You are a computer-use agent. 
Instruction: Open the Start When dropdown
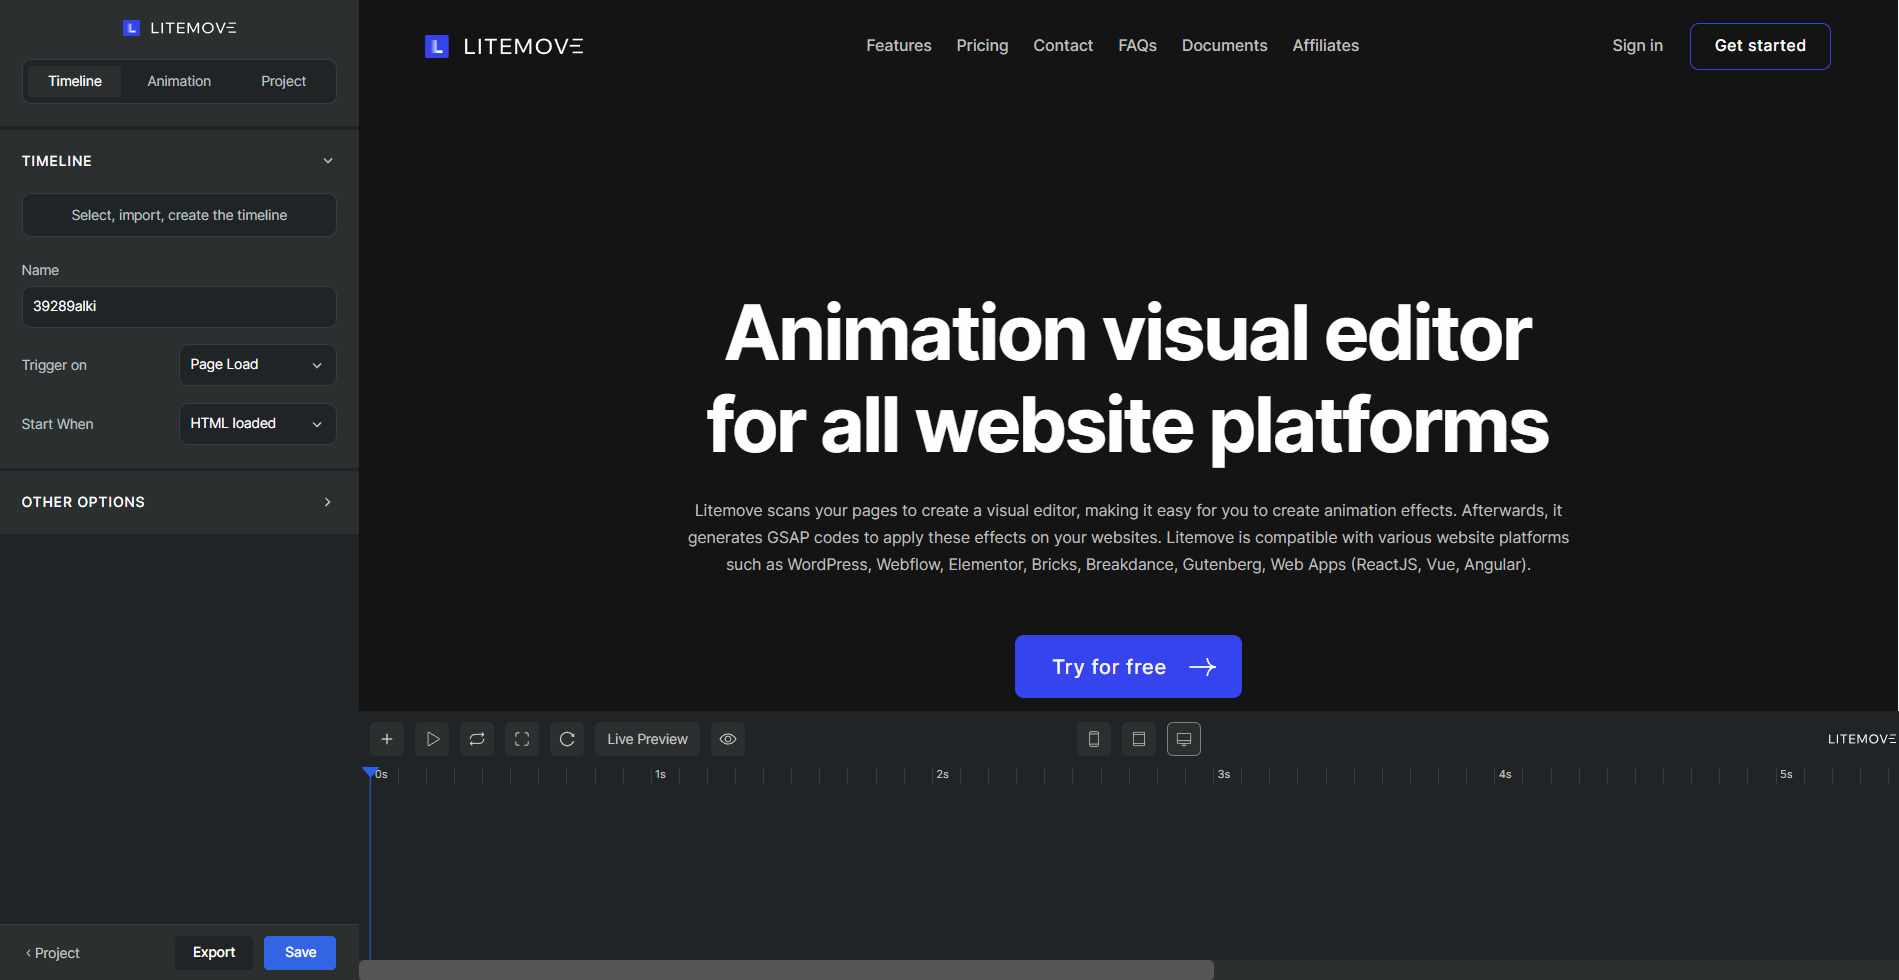coord(257,423)
